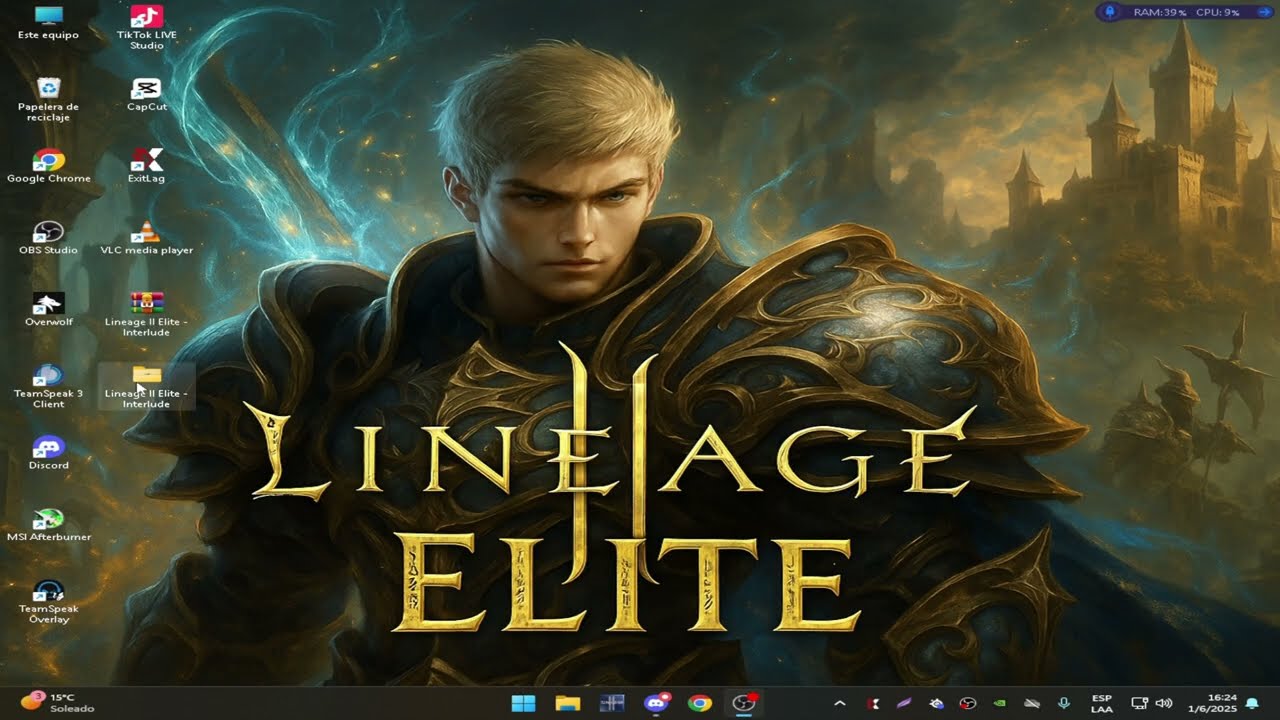Open the Windows Start menu
1280x720 pixels.
click(523, 703)
